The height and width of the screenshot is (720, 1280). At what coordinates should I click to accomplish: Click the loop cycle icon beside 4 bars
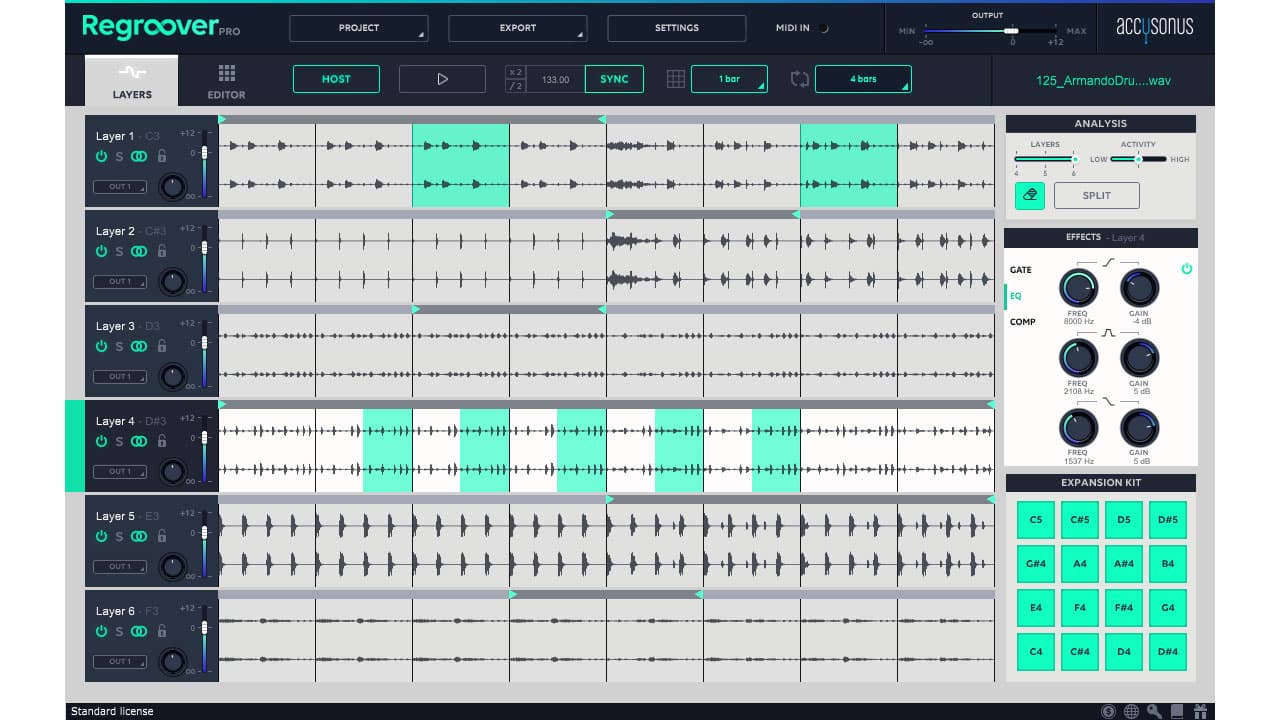(x=799, y=79)
